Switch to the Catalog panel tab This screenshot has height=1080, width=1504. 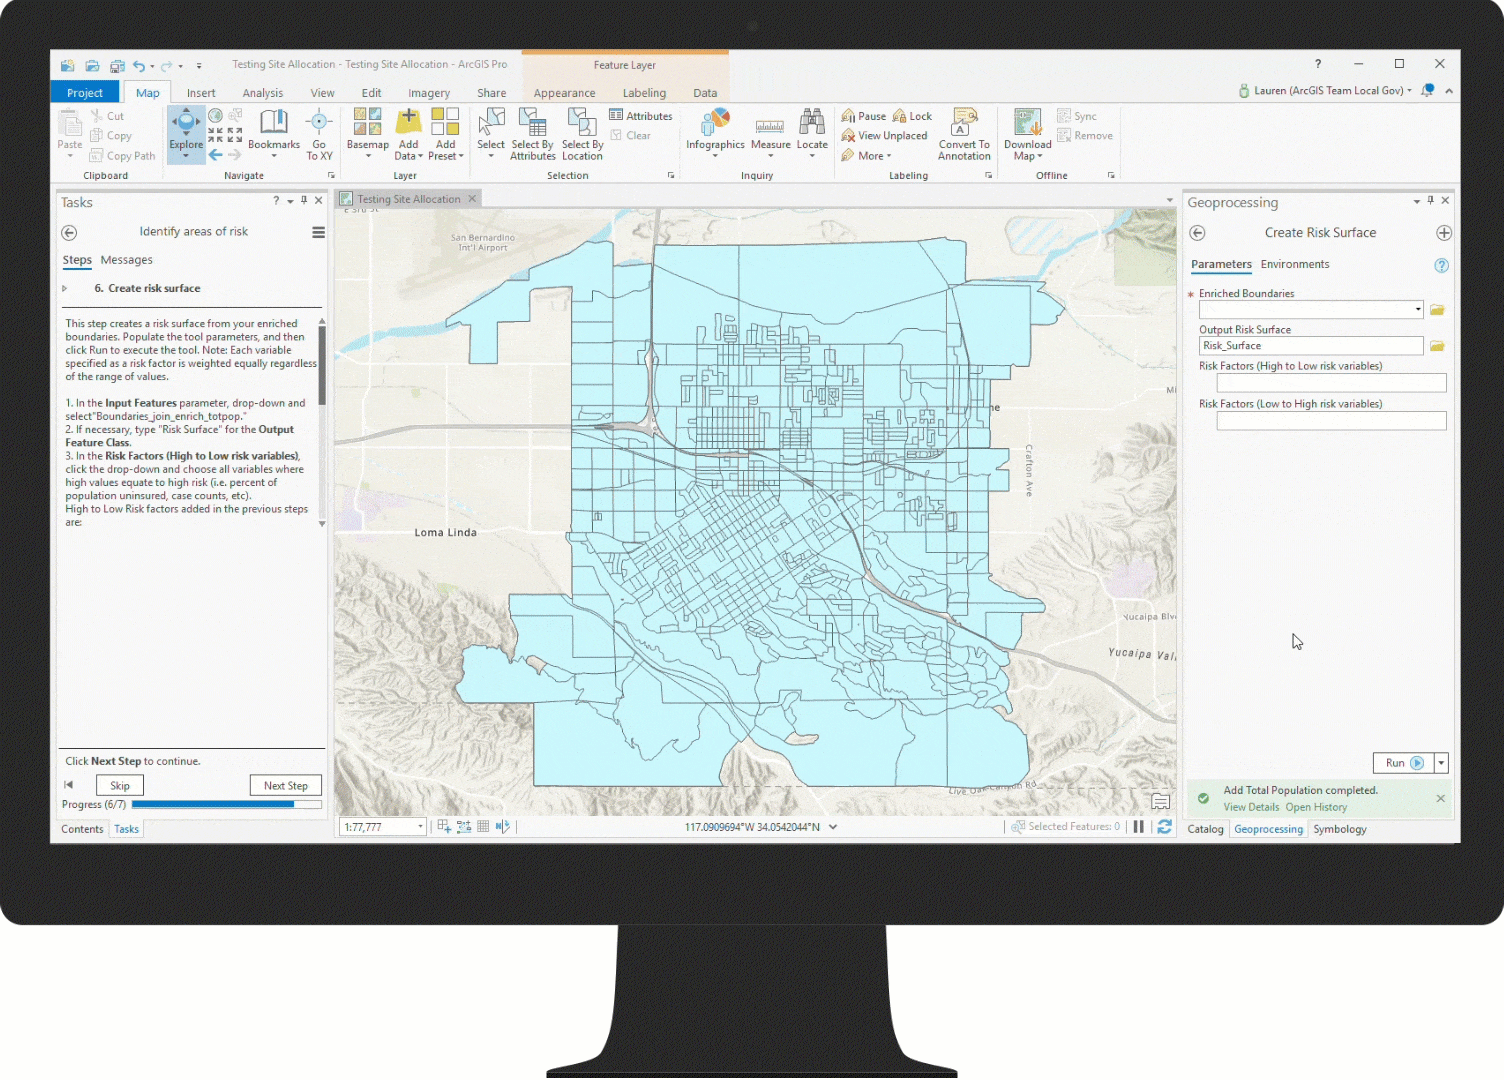[1205, 828]
